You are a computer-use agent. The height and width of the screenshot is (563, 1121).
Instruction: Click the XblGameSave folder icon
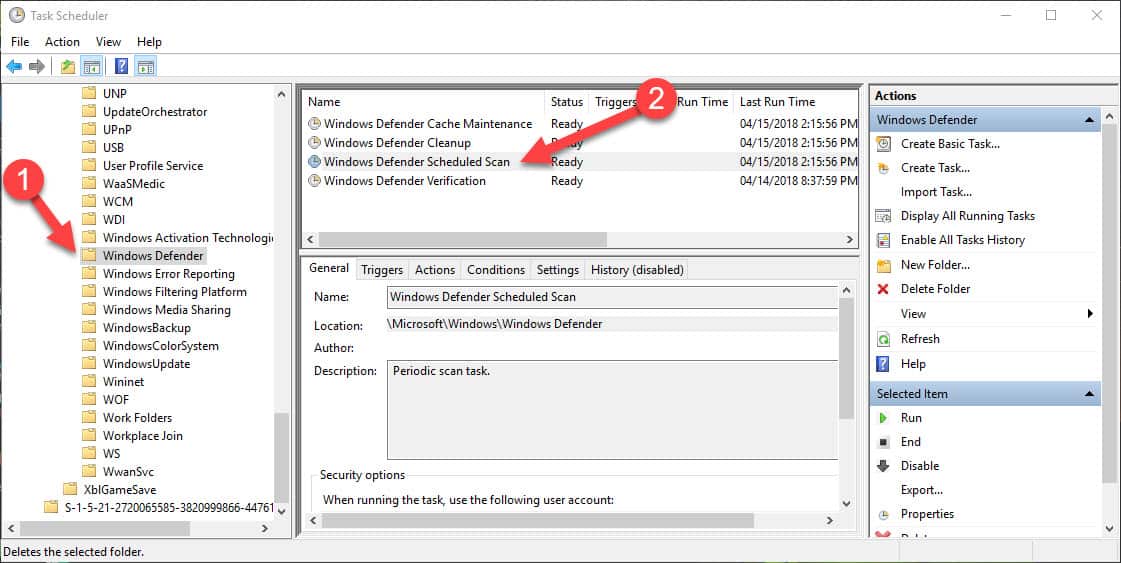point(69,489)
